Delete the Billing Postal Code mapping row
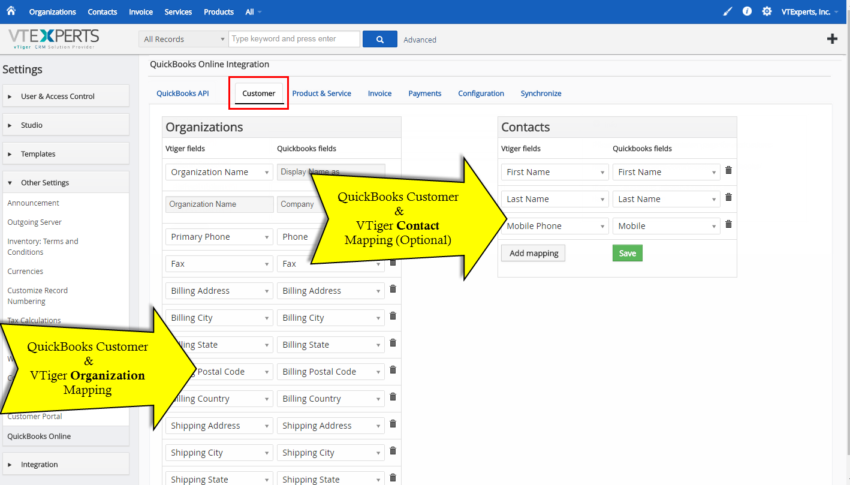This screenshot has width=850, height=485. 393,370
